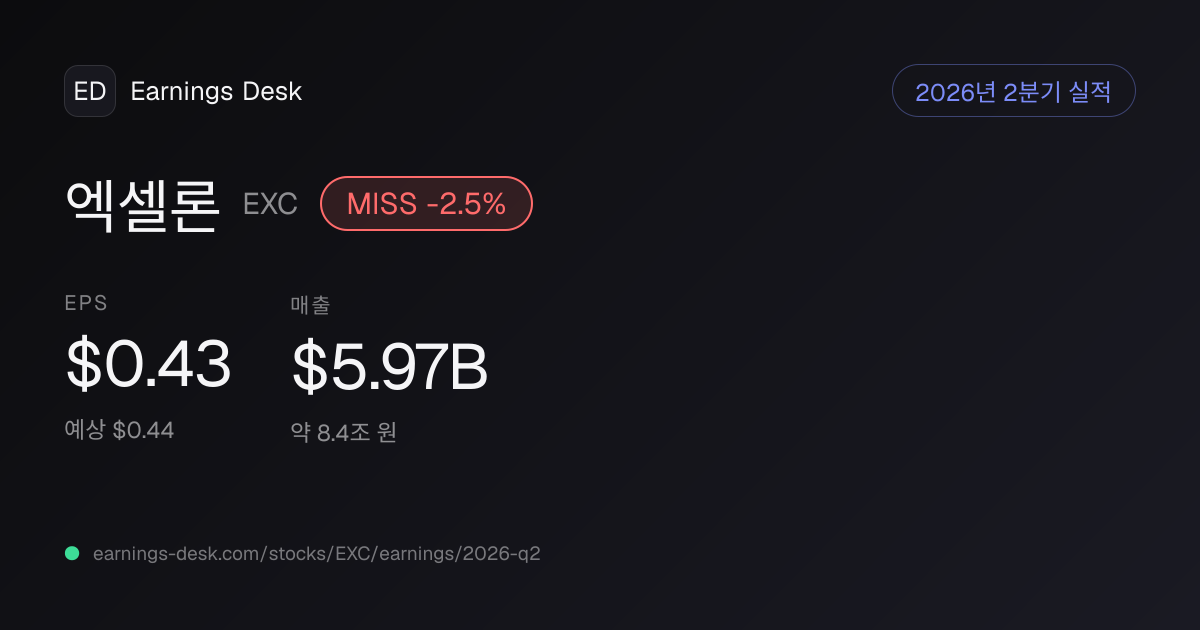The height and width of the screenshot is (630, 1200).
Task: Open the Earnings Desk brand name
Action: click(x=216, y=92)
